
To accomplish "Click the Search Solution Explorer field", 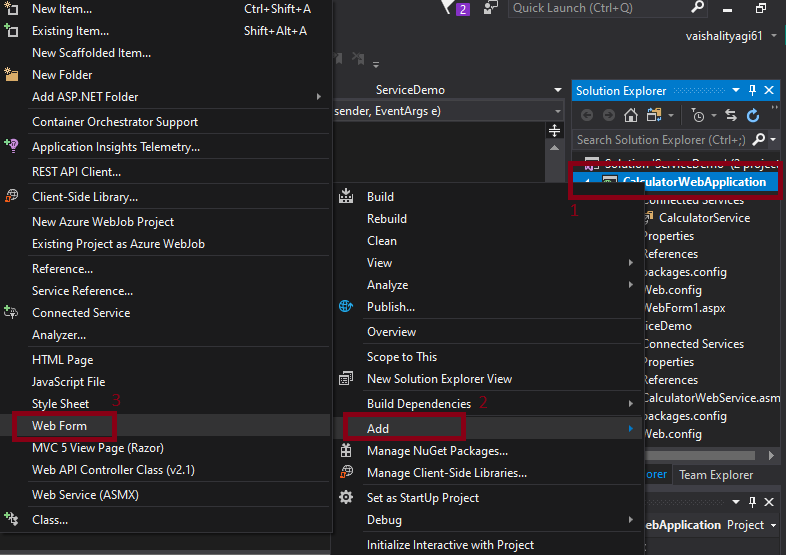I will (662, 140).
